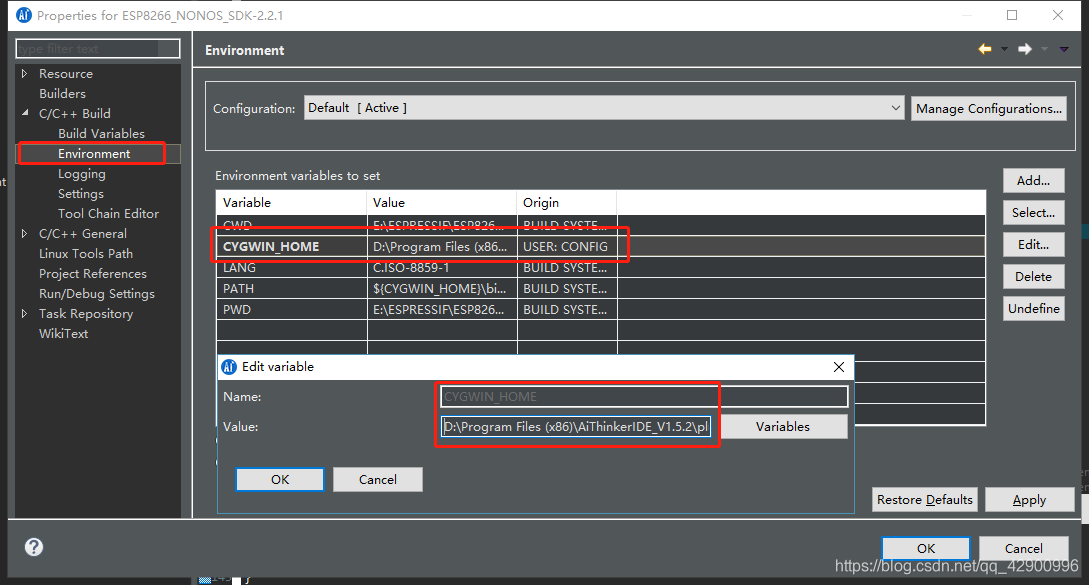This screenshot has height=585, width=1089.
Task: Select the PATH variable row
Action: [x=600, y=288]
